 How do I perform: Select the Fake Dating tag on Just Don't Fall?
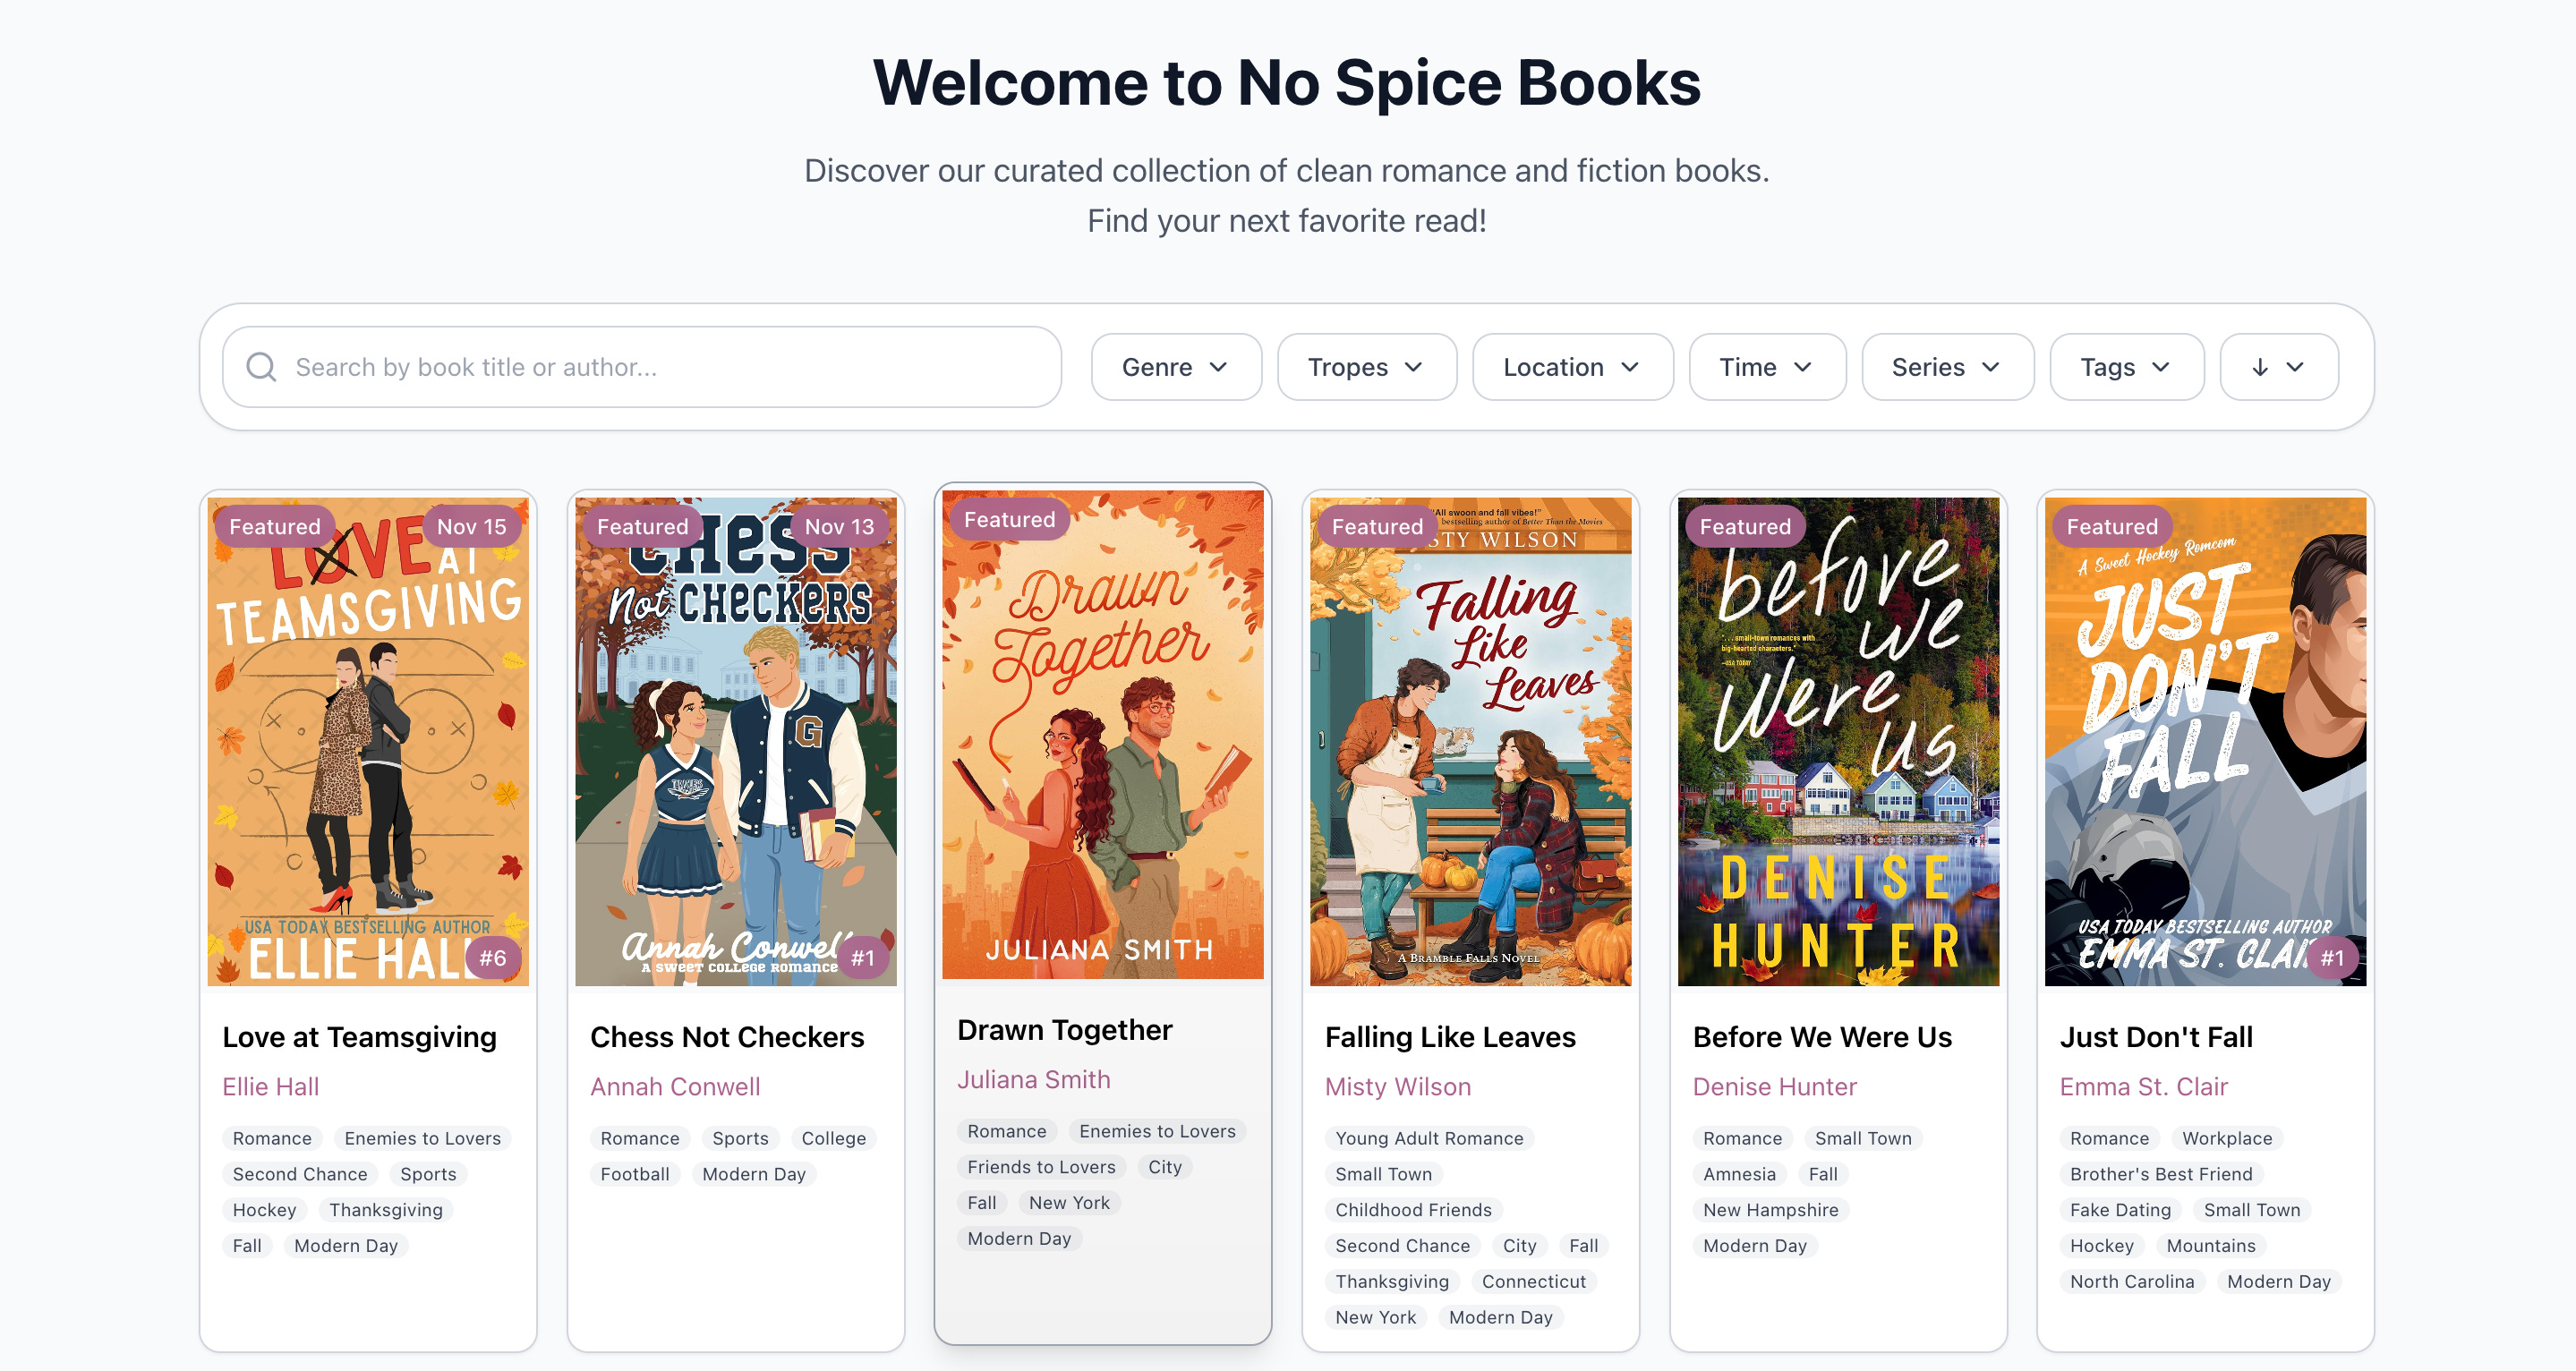2119,1210
